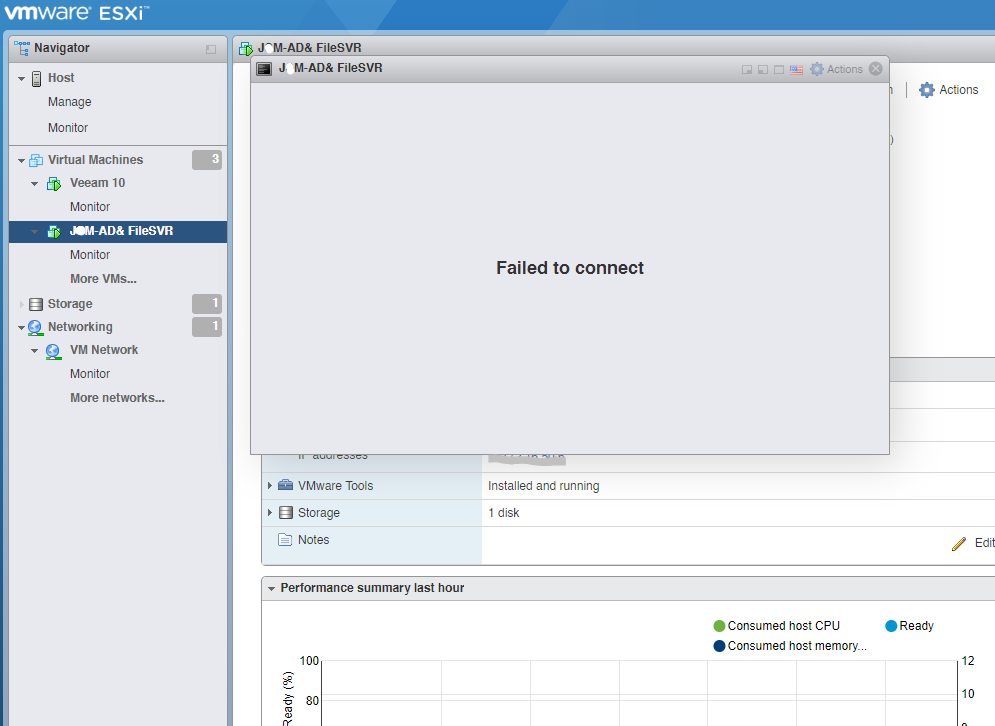Collapse the Virtual Machines tree node
Screen dimensions: 995x726
22,159
